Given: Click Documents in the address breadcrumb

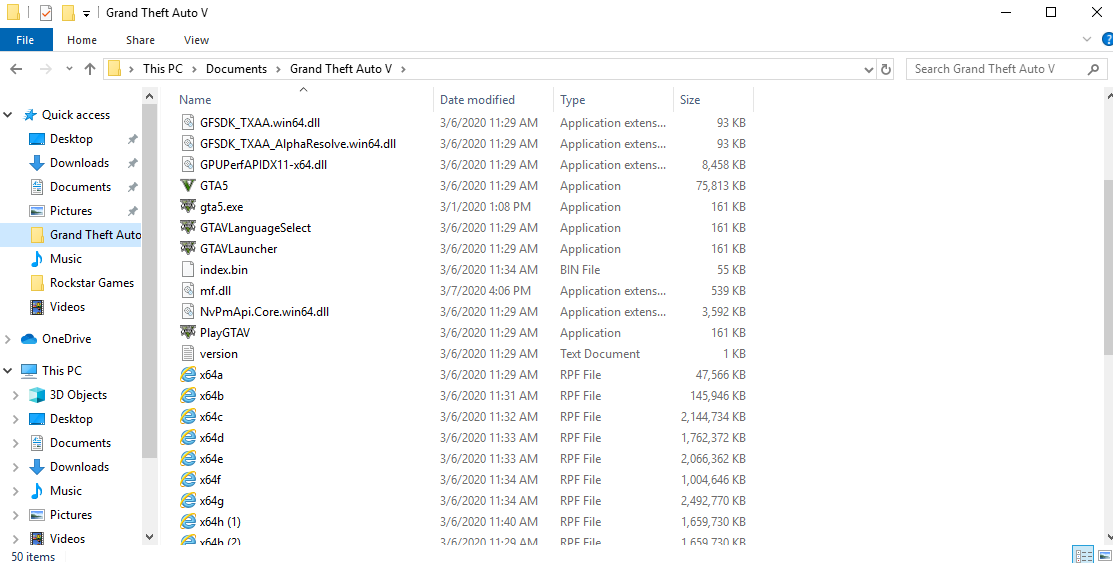Looking at the screenshot, I should tap(236, 69).
